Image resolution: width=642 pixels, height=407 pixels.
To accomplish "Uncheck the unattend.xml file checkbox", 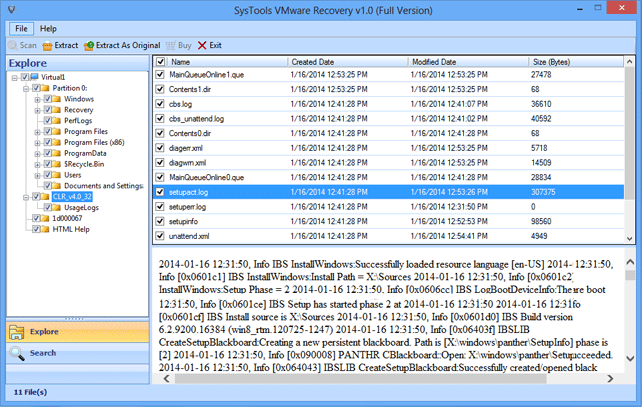I will [160, 236].
